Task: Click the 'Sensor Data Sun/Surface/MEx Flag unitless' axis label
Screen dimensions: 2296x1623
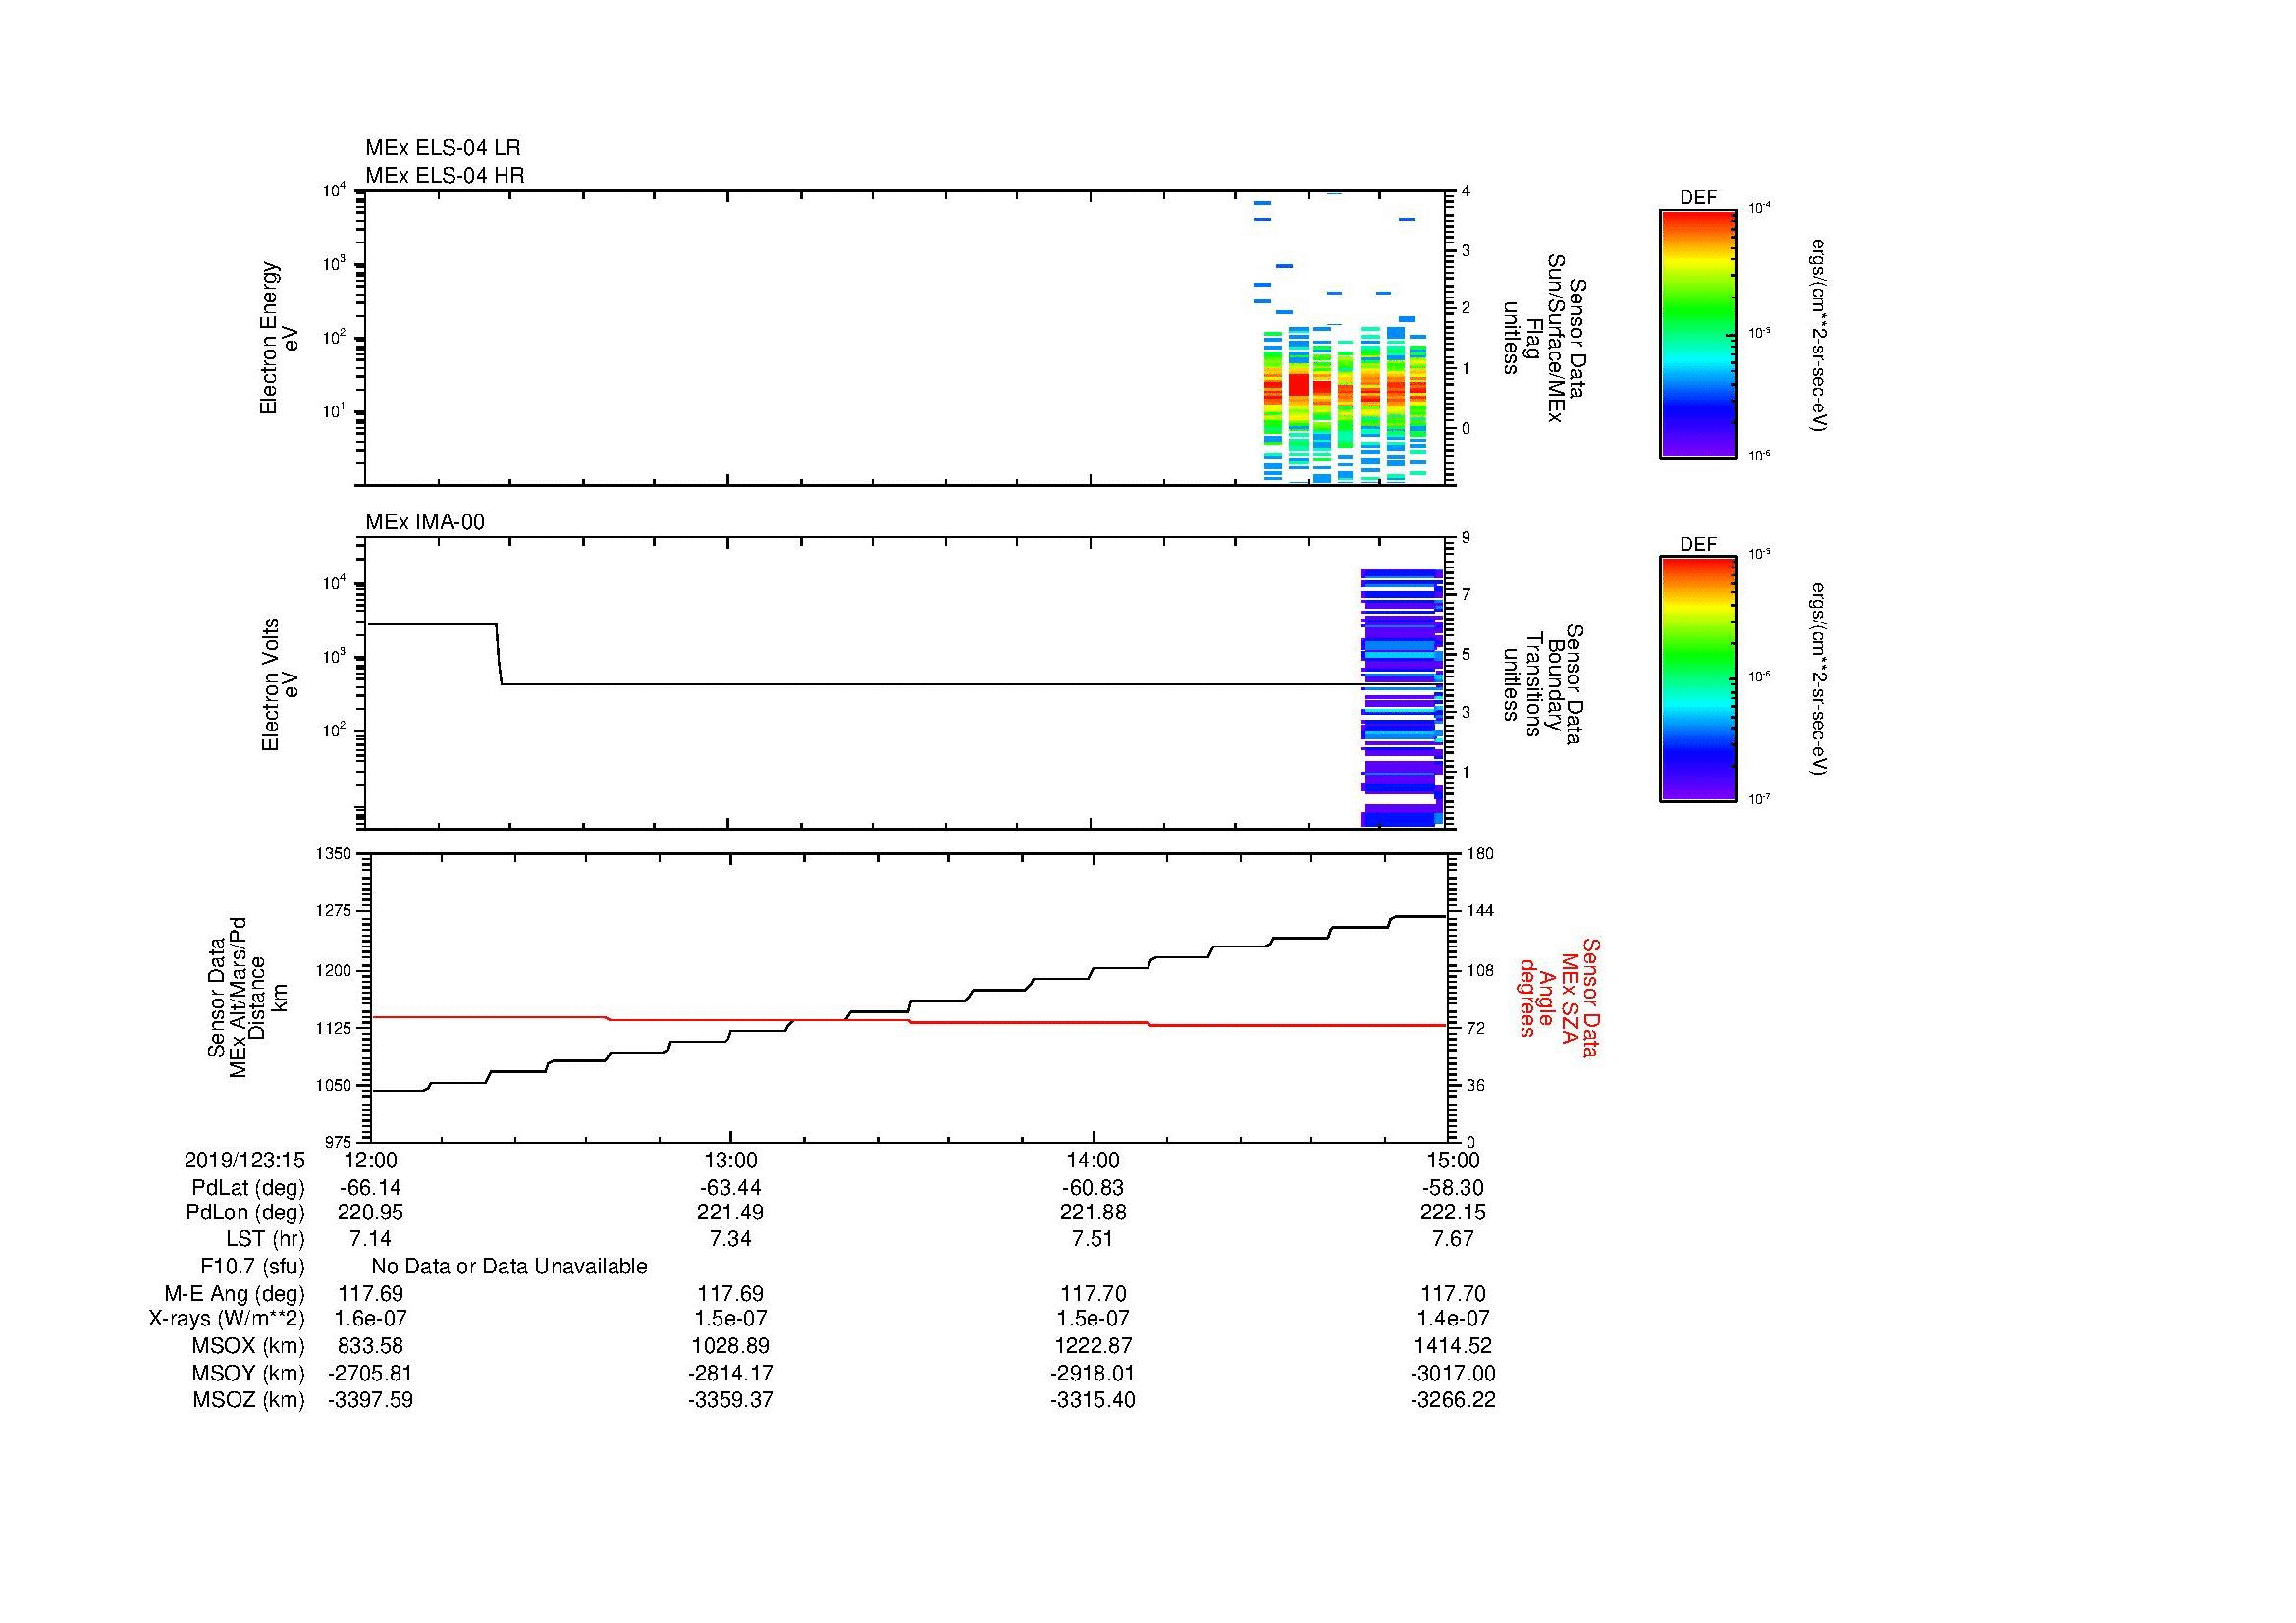Action: coord(1544,338)
